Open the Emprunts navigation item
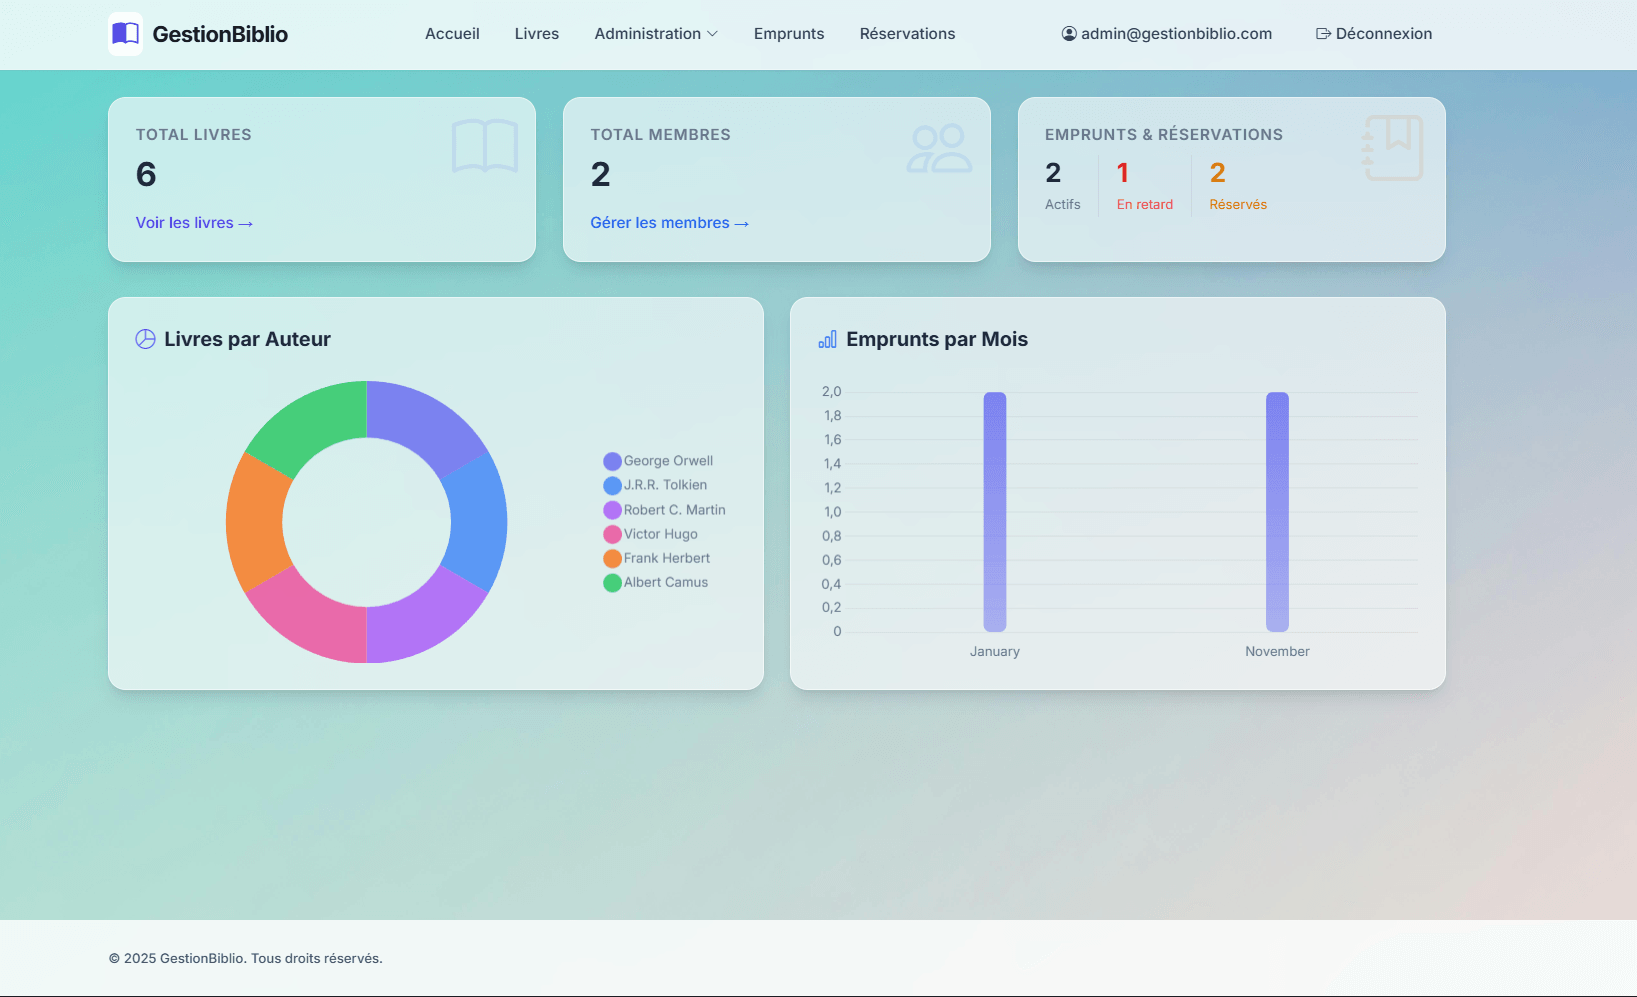Screen dimensions: 1637x997 coord(789,34)
